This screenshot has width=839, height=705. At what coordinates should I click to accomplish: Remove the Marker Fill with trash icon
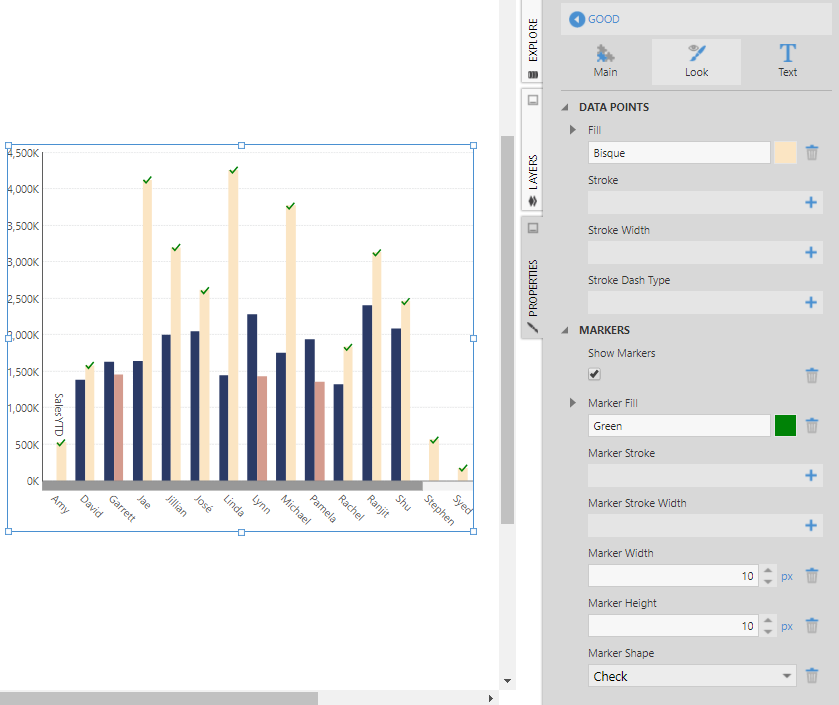tap(812, 426)
